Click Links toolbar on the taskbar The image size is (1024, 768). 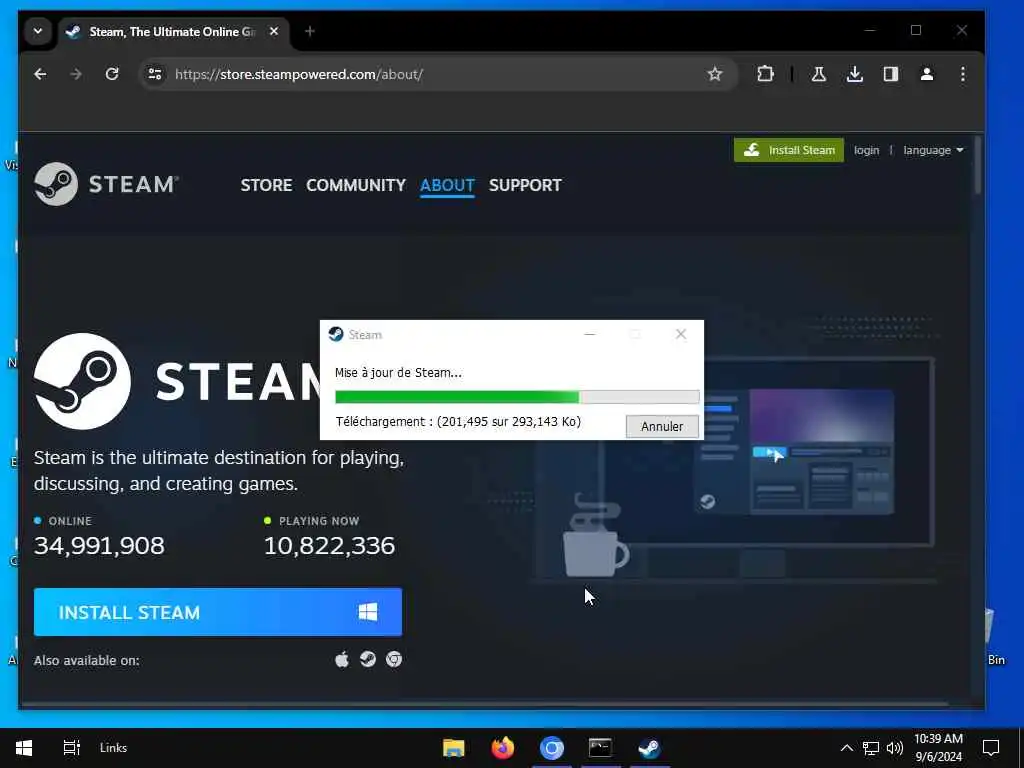pyautogui.click(x=113, y=748)
